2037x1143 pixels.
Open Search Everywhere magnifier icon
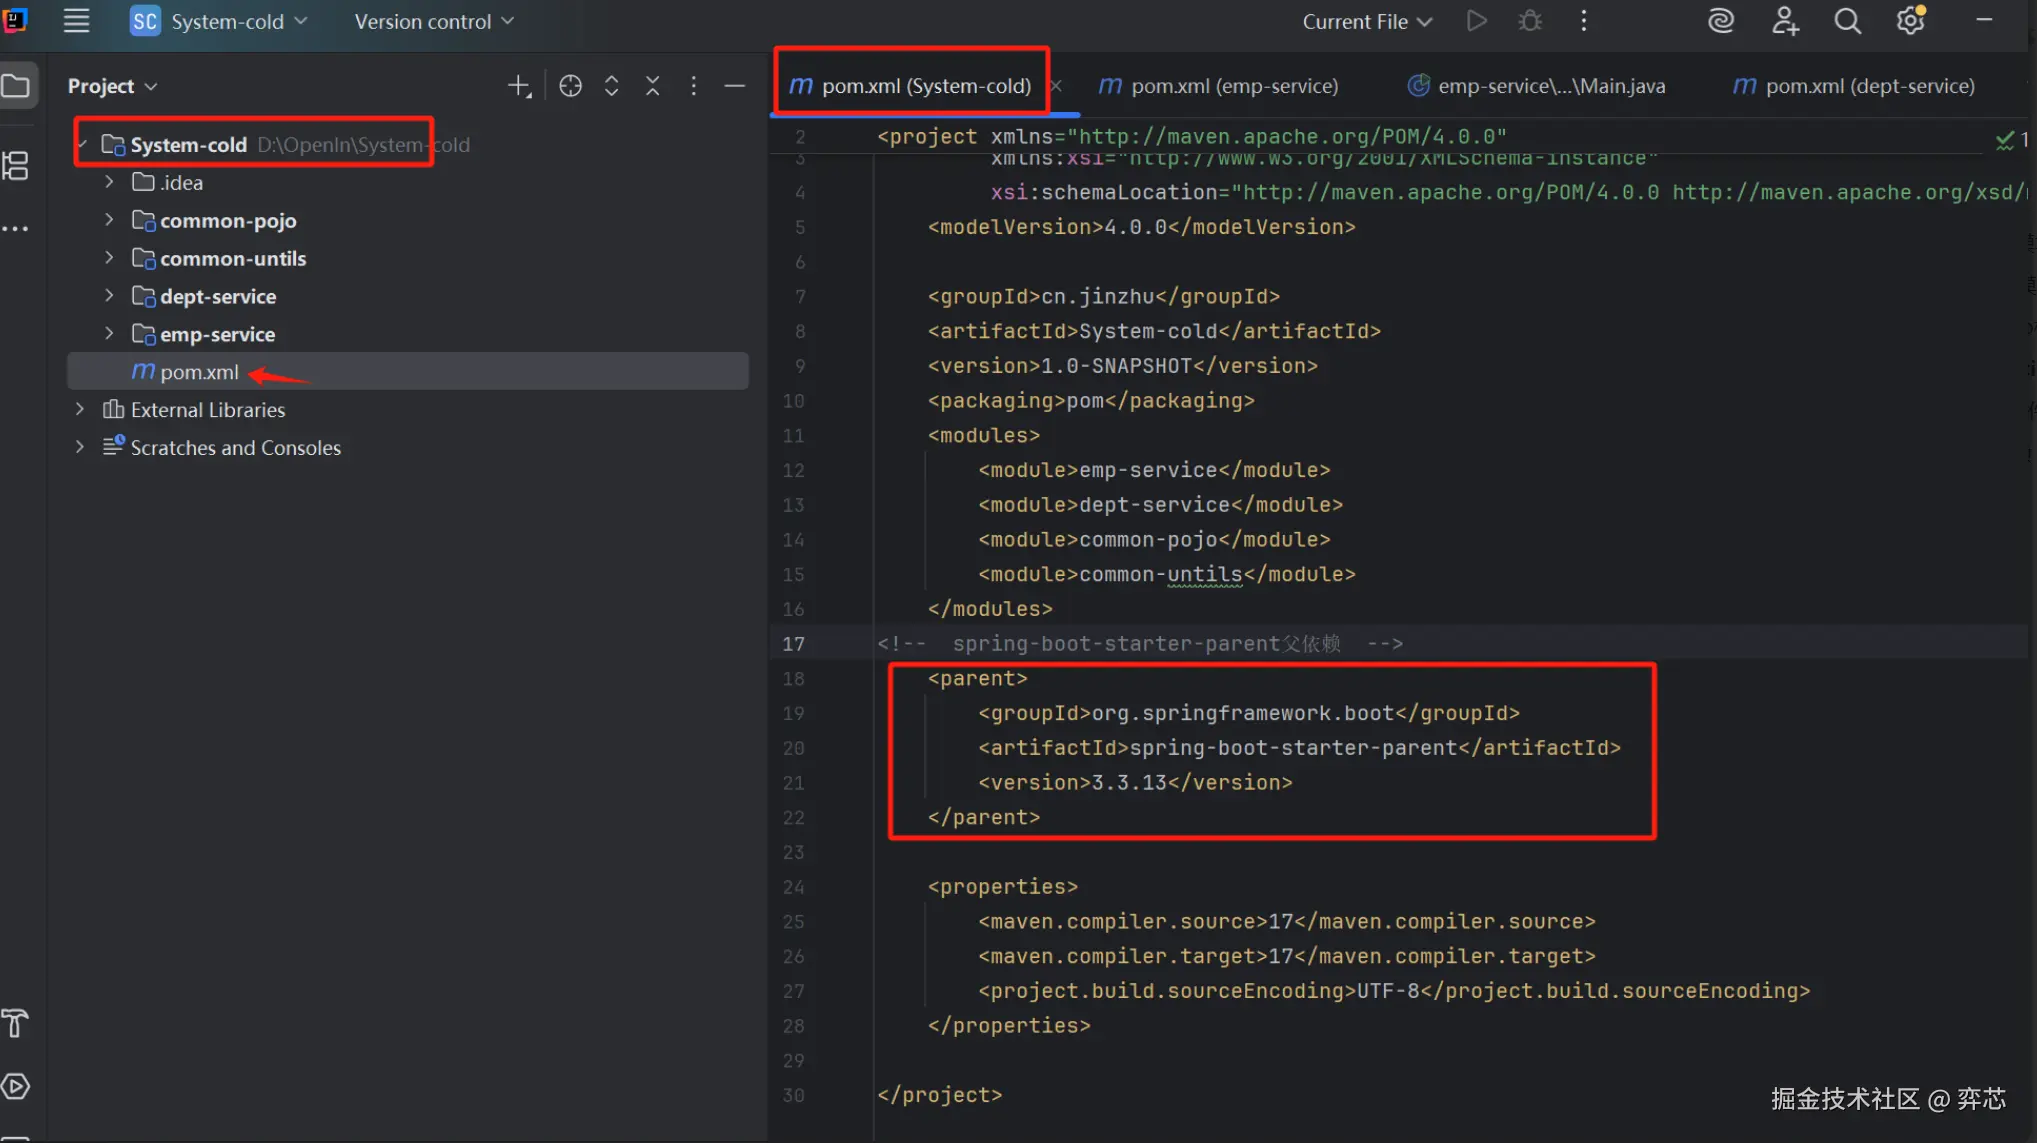[1847, 21]
